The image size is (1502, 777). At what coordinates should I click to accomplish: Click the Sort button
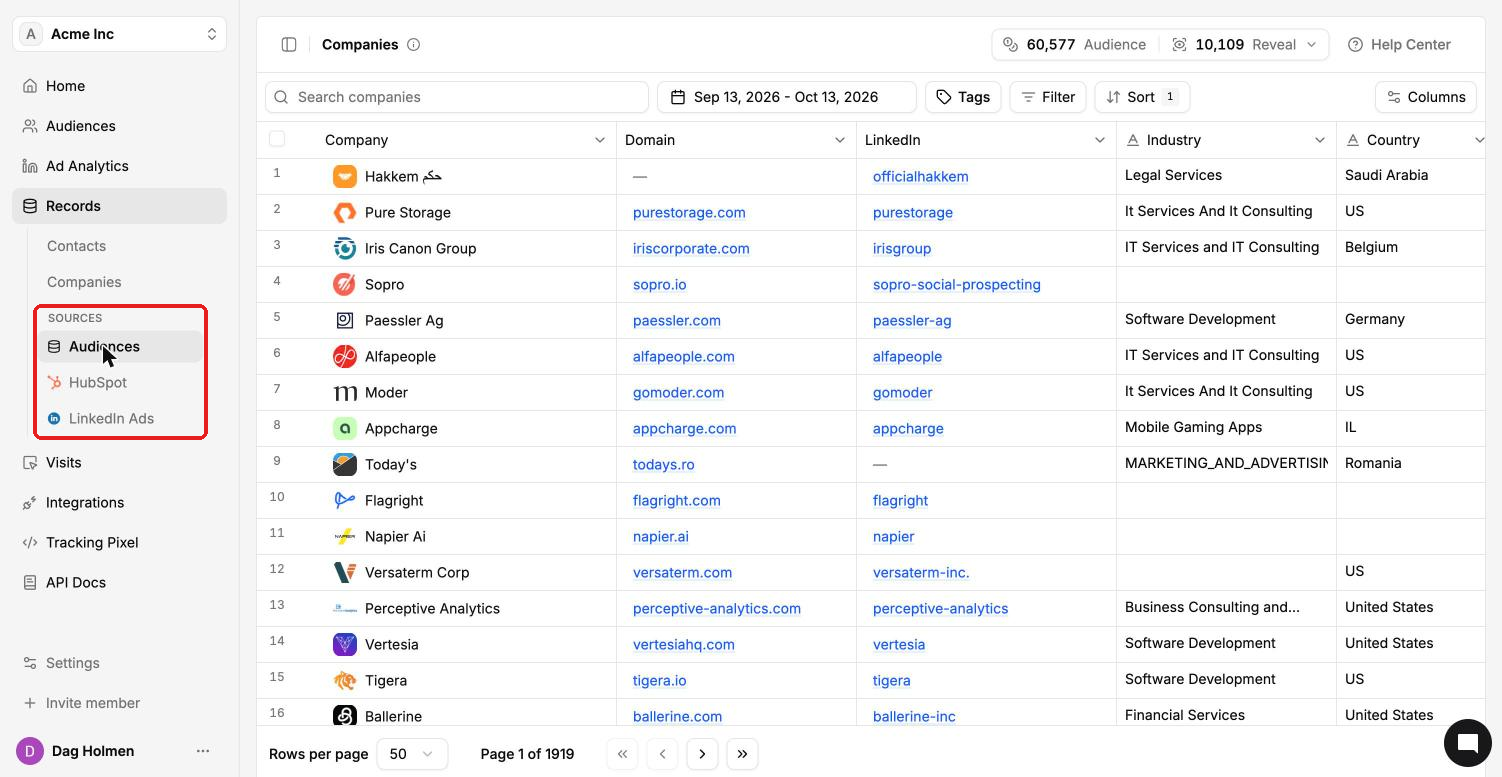1142,97
